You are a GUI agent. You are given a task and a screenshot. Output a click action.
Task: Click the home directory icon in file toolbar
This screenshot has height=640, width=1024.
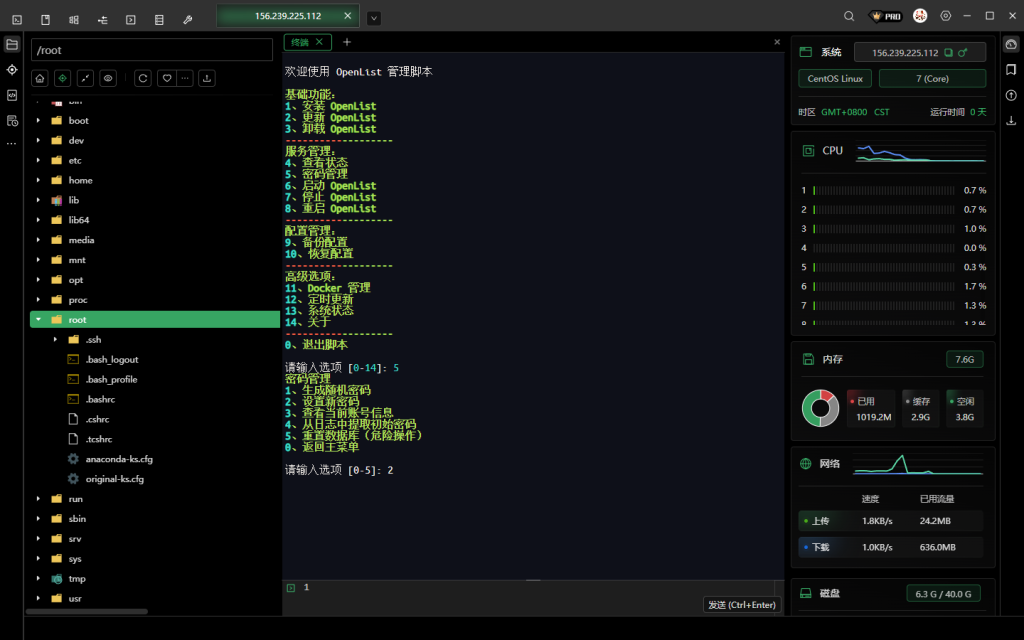tap(40, 78)
